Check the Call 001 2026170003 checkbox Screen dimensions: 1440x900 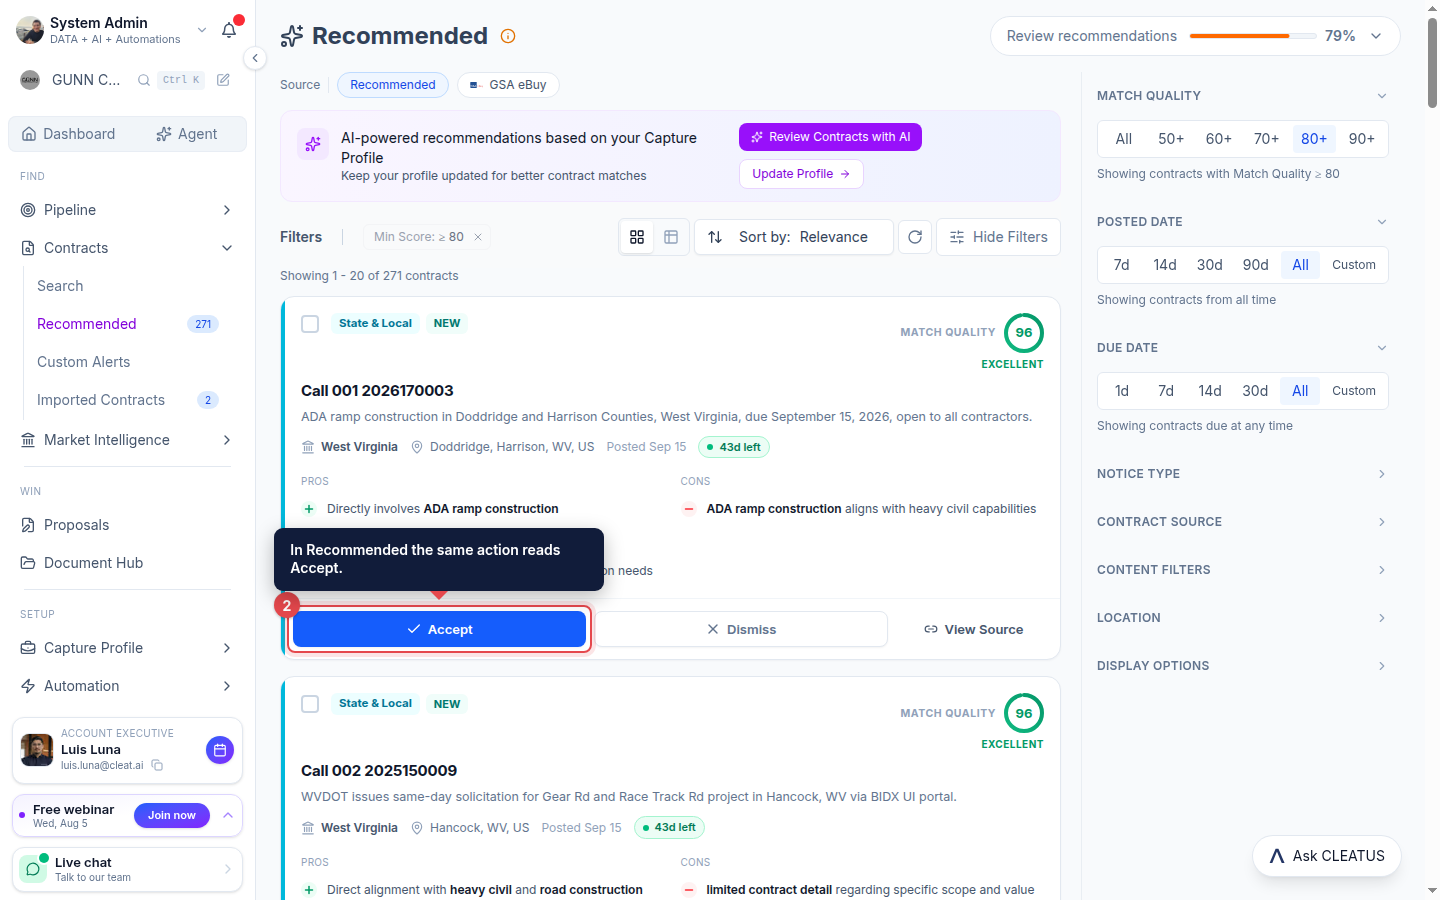tap(310, 324)
